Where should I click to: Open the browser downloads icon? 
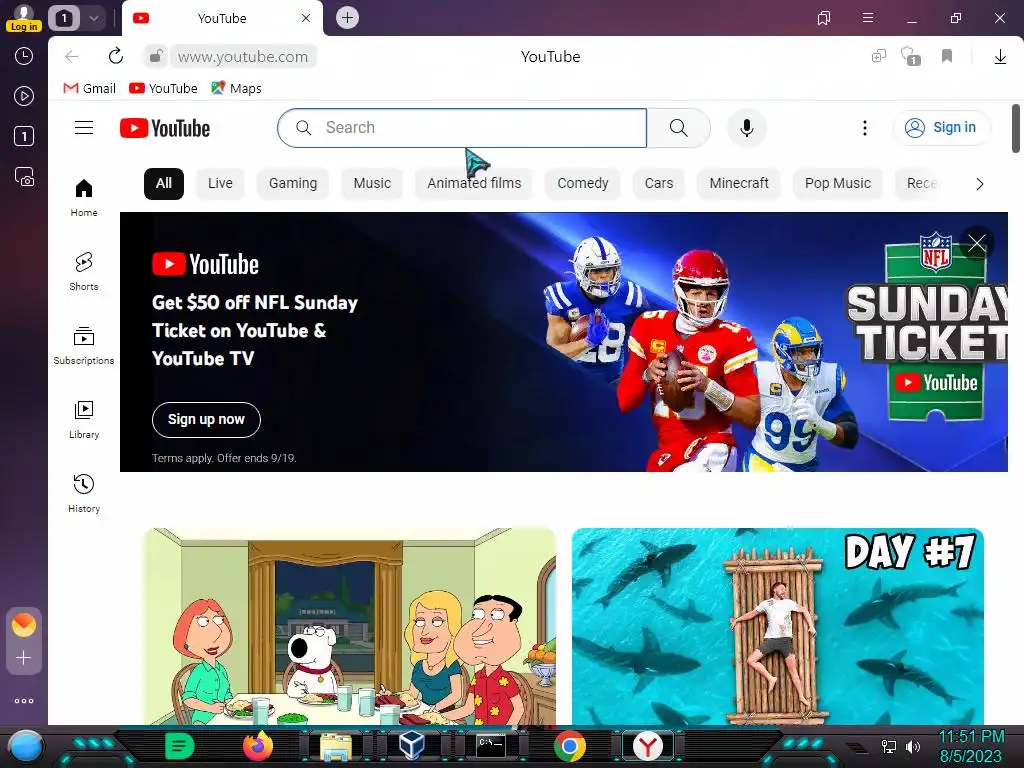(1000, 57)
